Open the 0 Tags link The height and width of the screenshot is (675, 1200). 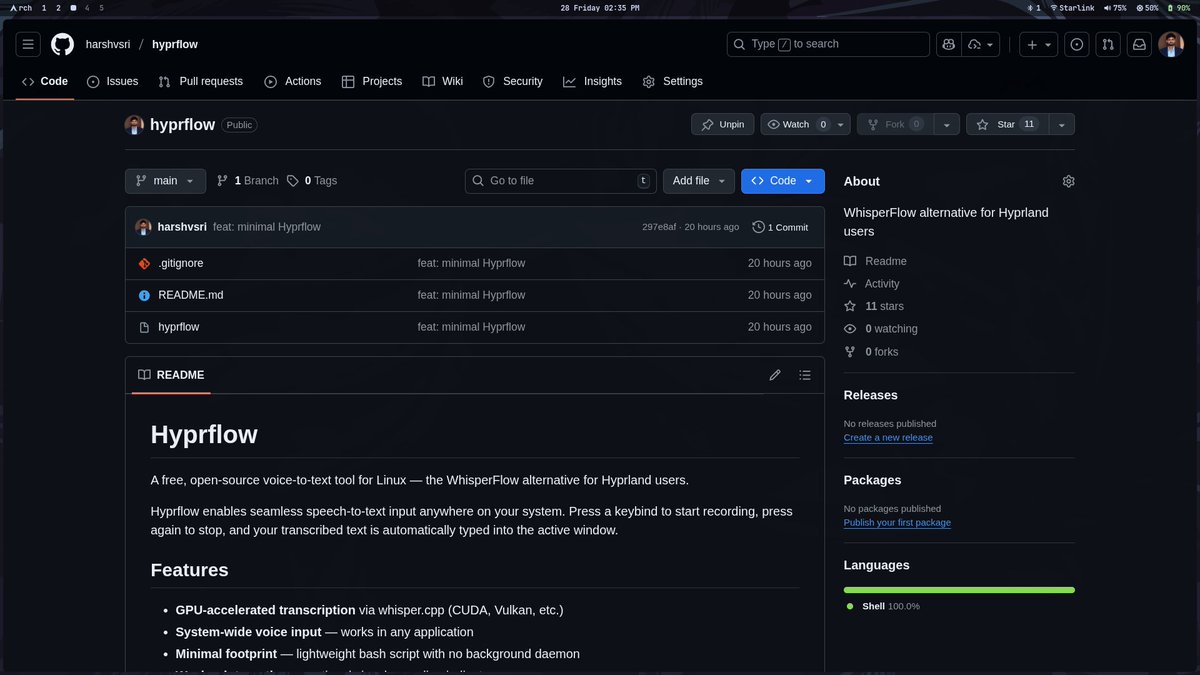pyautogui.click(x=312, y=181)
